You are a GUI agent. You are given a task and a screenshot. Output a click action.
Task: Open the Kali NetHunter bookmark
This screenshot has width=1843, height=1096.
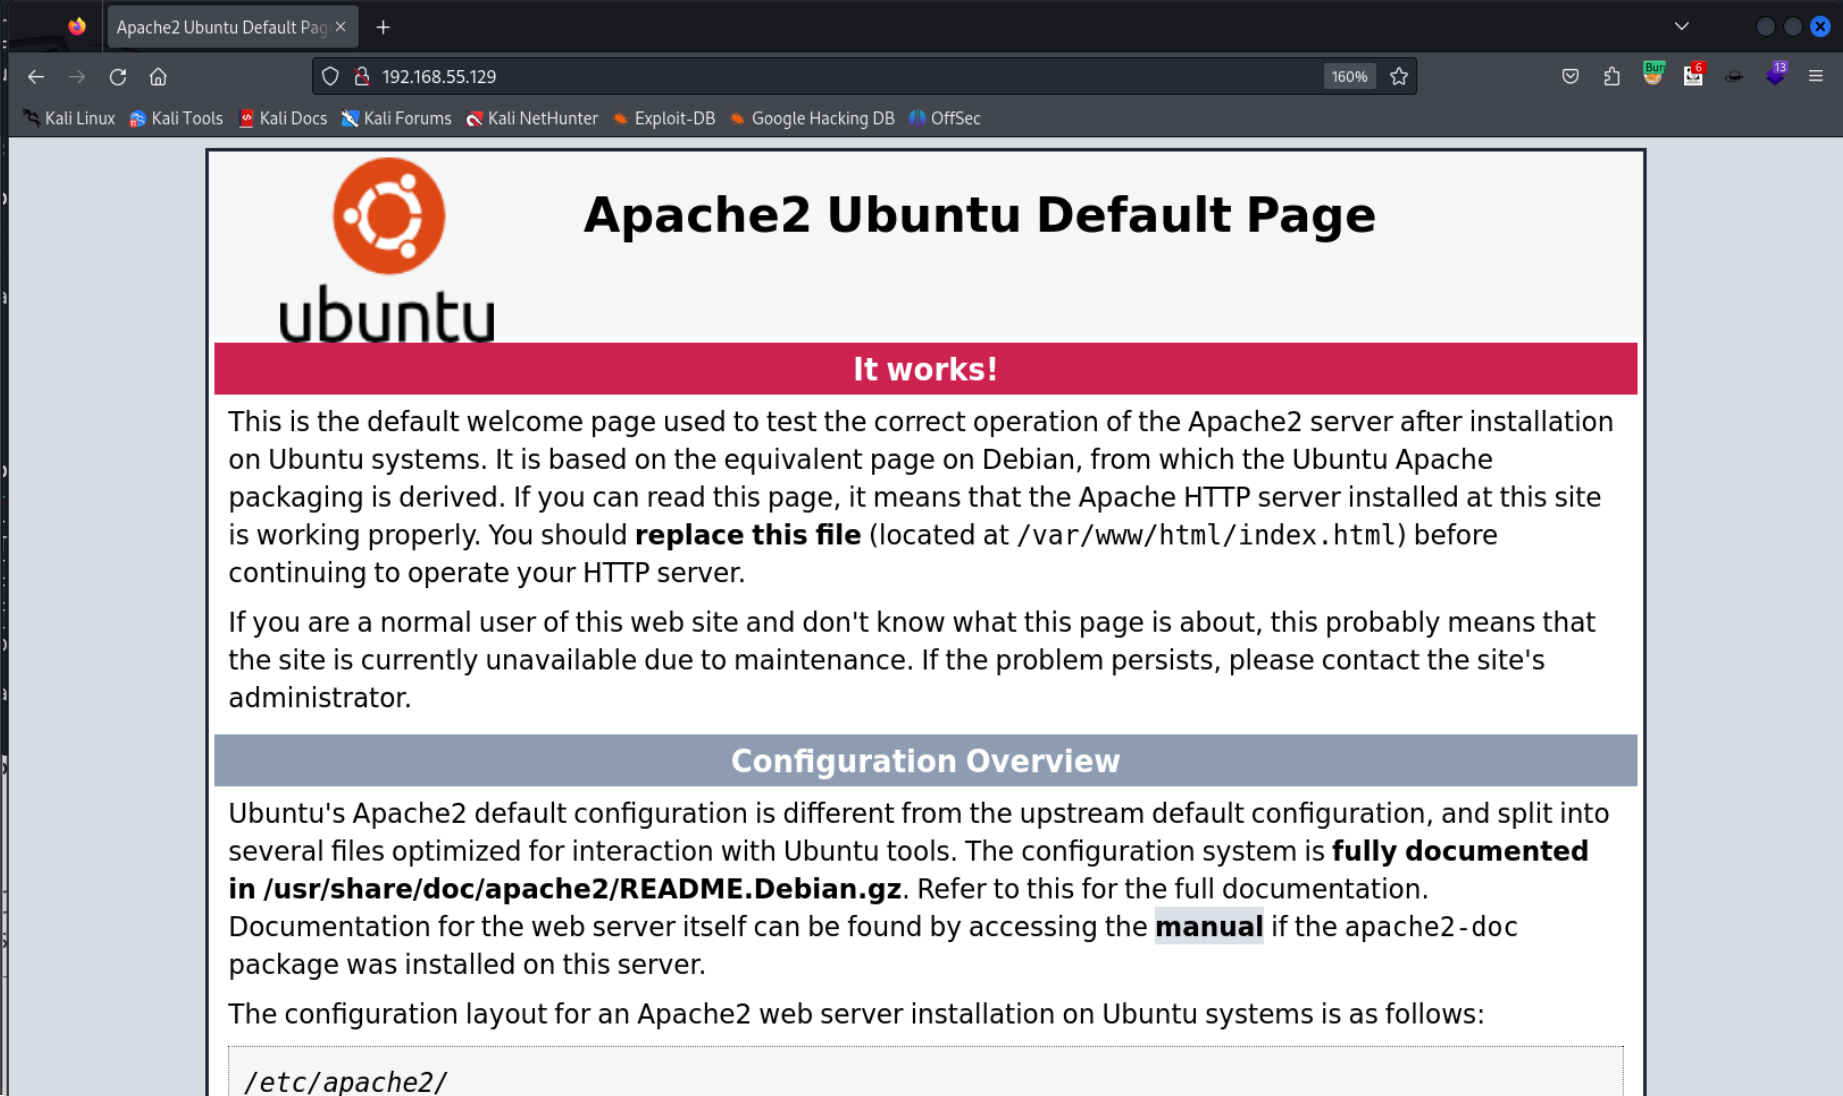tap(532, 118)
